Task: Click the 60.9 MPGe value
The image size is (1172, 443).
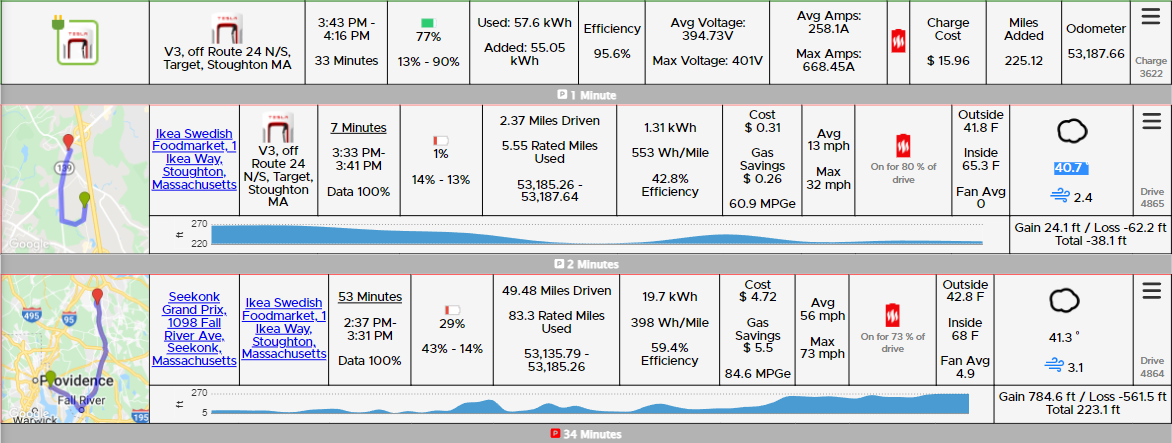Action: tap(762, 203)
